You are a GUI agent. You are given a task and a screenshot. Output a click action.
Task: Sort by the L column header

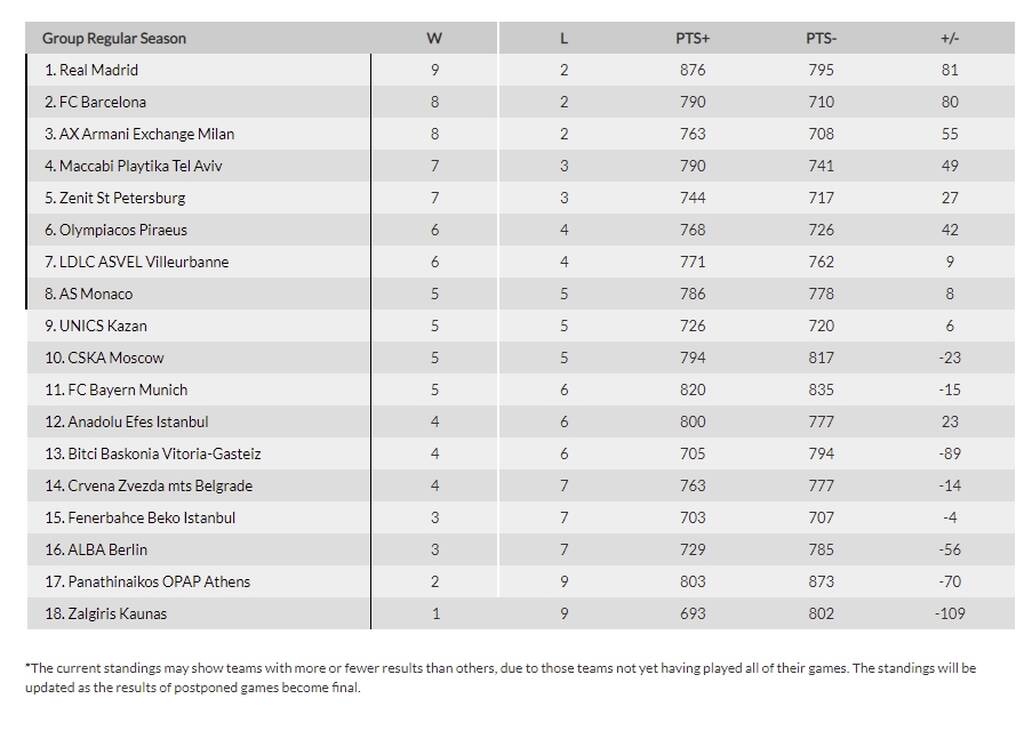coord(564,39)
